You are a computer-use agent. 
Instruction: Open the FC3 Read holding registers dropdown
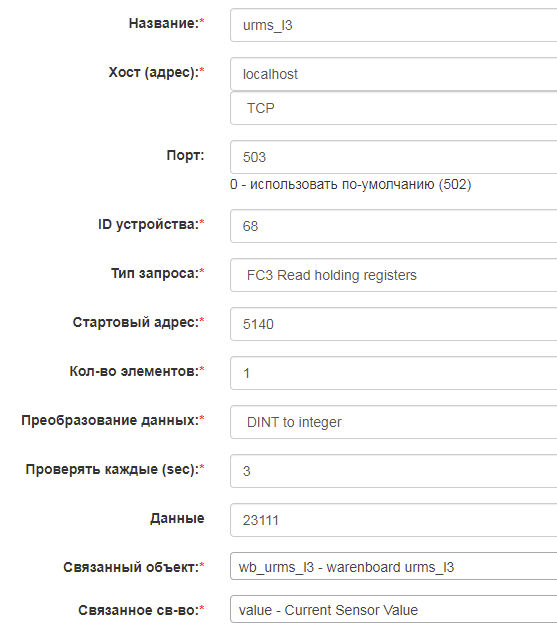pos(393,275)
